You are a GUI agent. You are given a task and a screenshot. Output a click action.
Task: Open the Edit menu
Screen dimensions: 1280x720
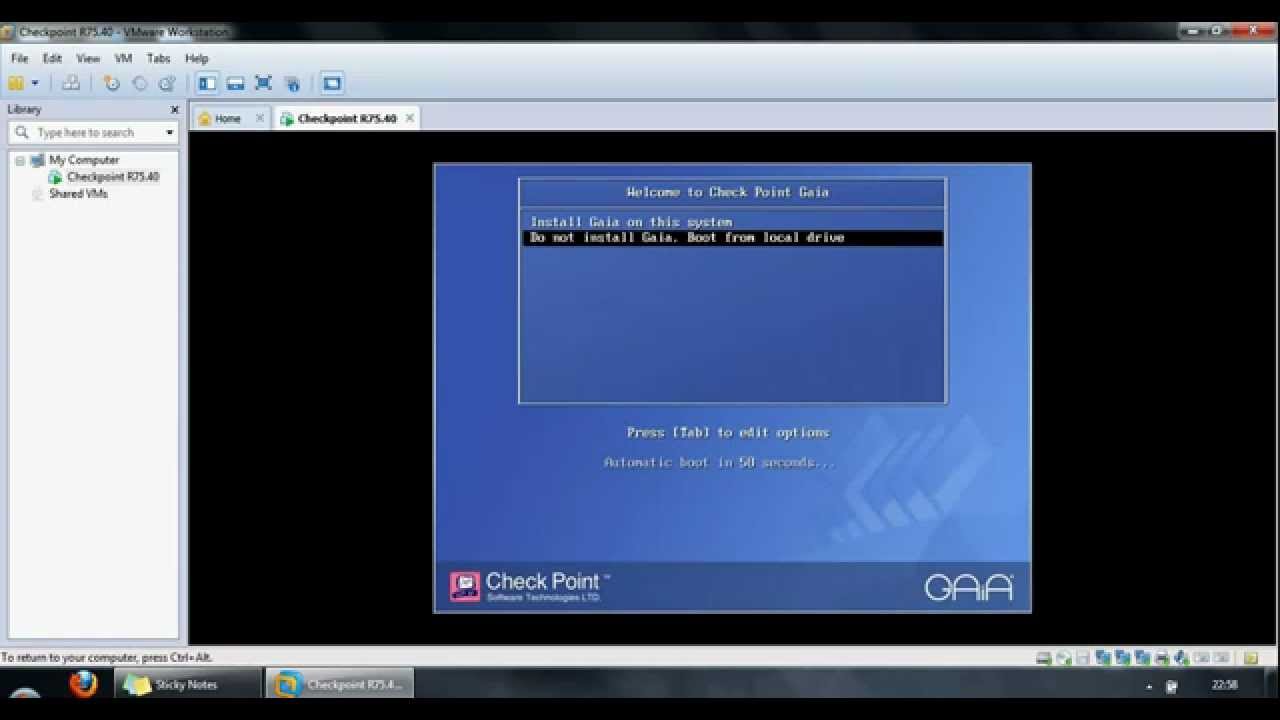pyautogui.click(x=52, y=58)
